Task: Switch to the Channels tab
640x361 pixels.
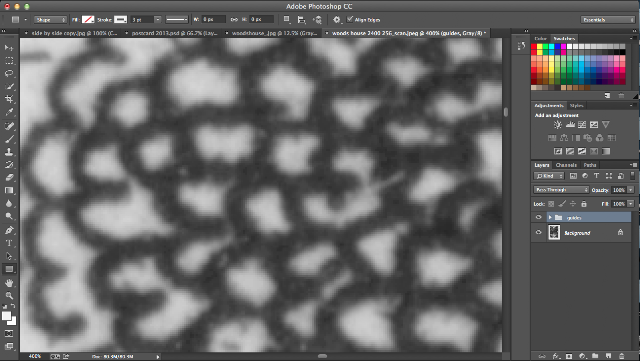Action: click(566, 165)
